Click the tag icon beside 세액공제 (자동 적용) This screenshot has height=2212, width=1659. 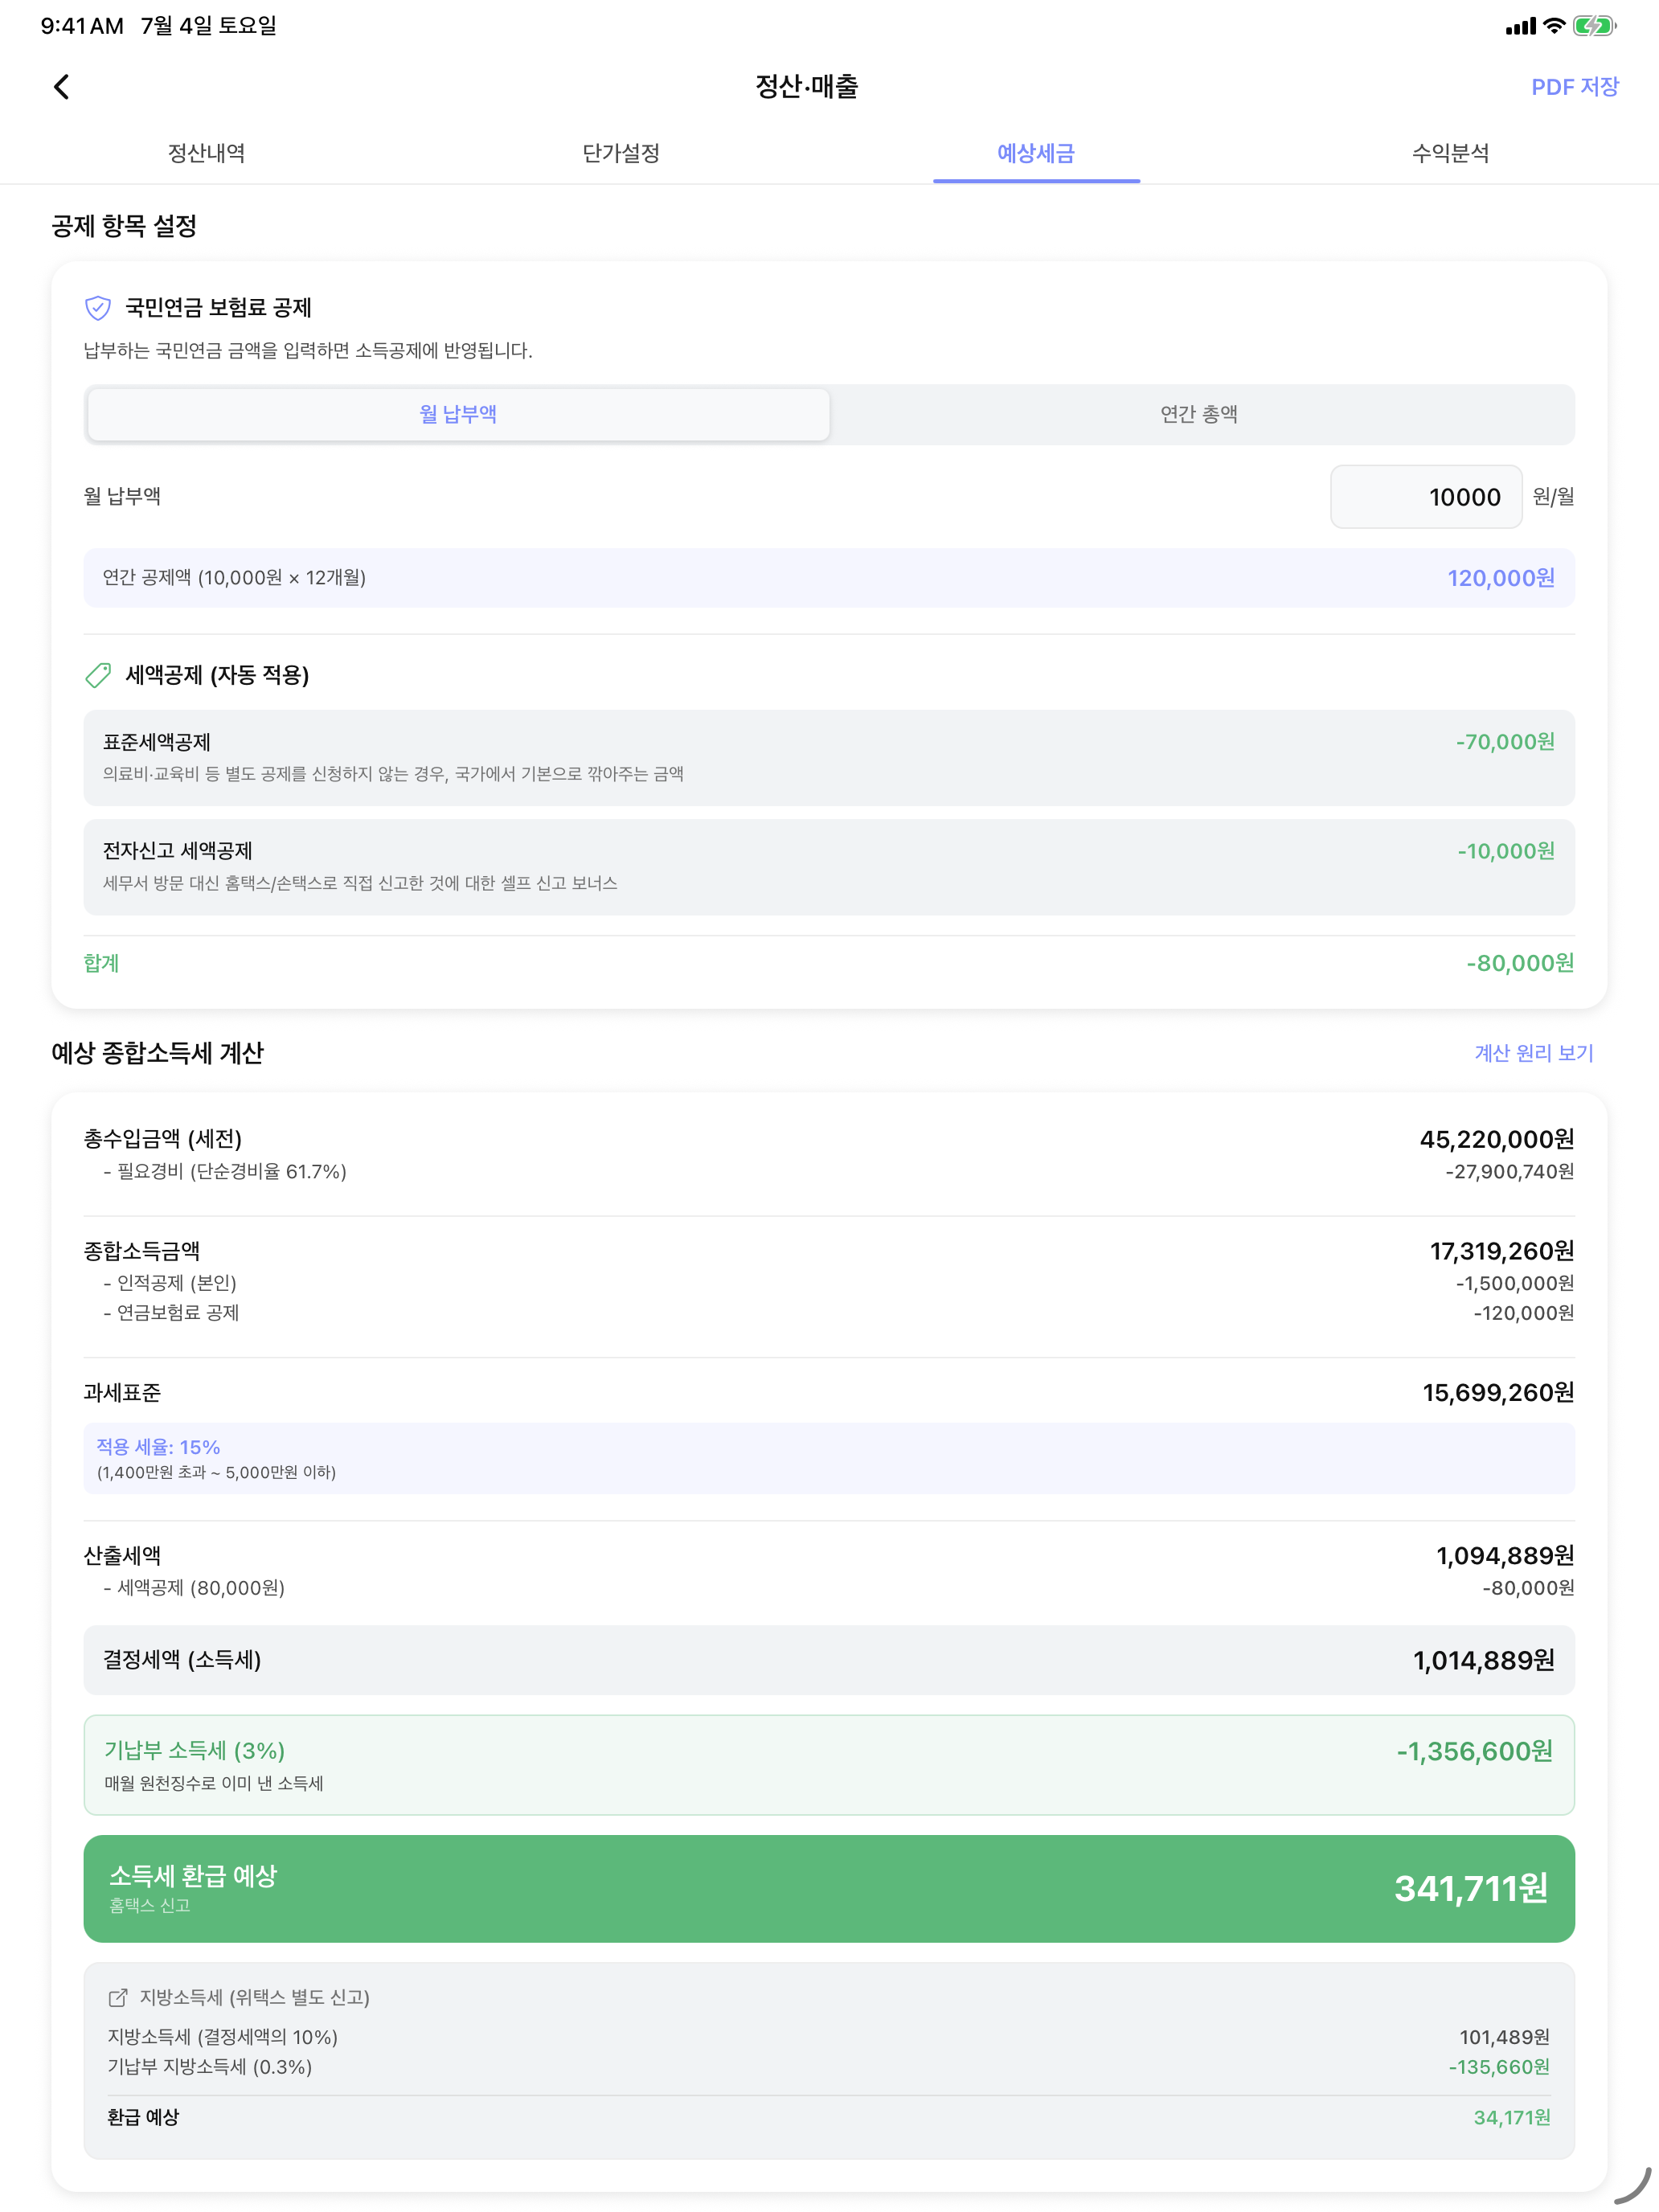[98, 676]
